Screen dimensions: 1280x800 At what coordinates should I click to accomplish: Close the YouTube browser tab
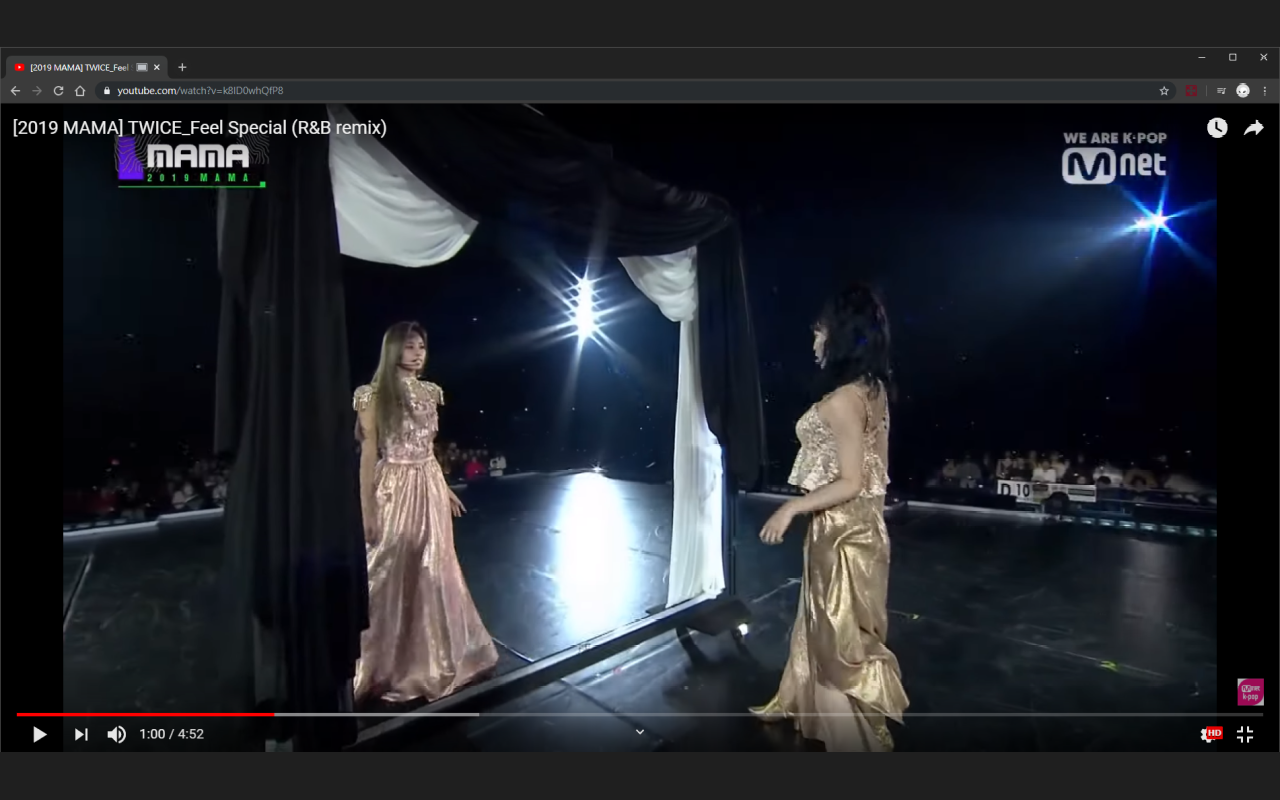(157, 67)
